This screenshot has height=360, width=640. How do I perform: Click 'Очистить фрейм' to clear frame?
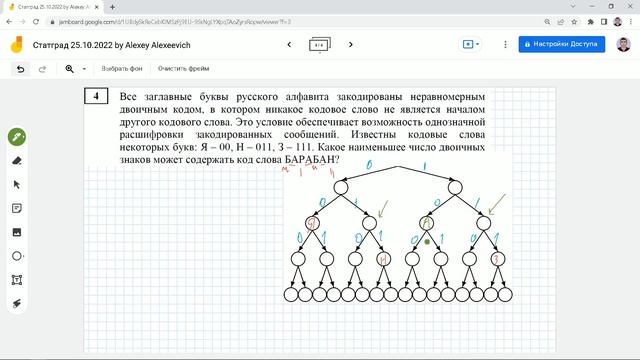pyautogui.click(x=183, y=69)
